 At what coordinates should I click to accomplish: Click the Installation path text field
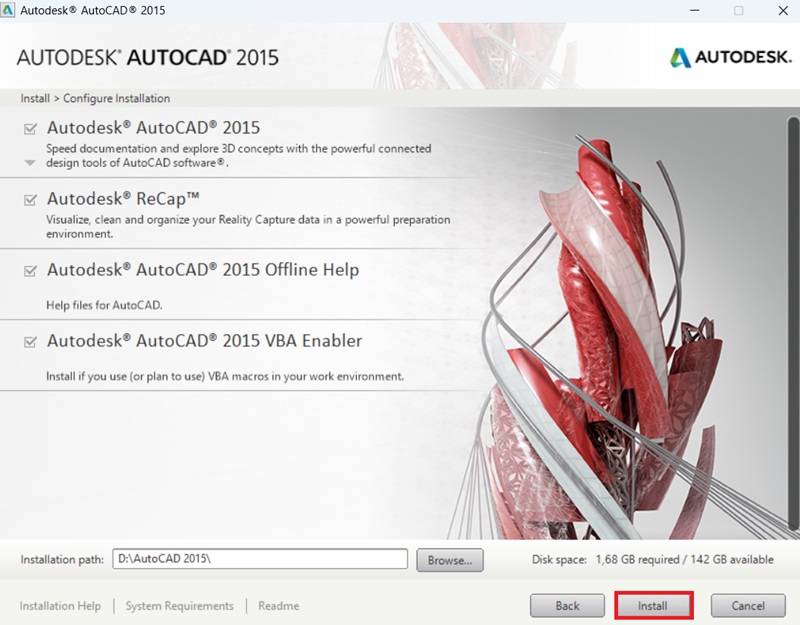[259, 559]
